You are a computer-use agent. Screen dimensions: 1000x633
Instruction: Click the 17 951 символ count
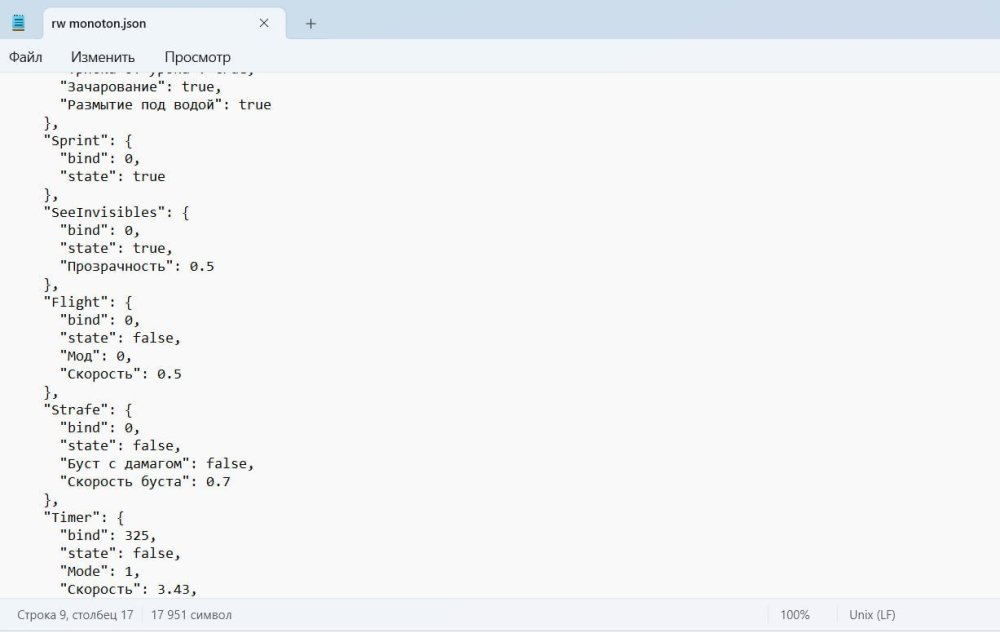pyautogui.click(x=191, y=615)
